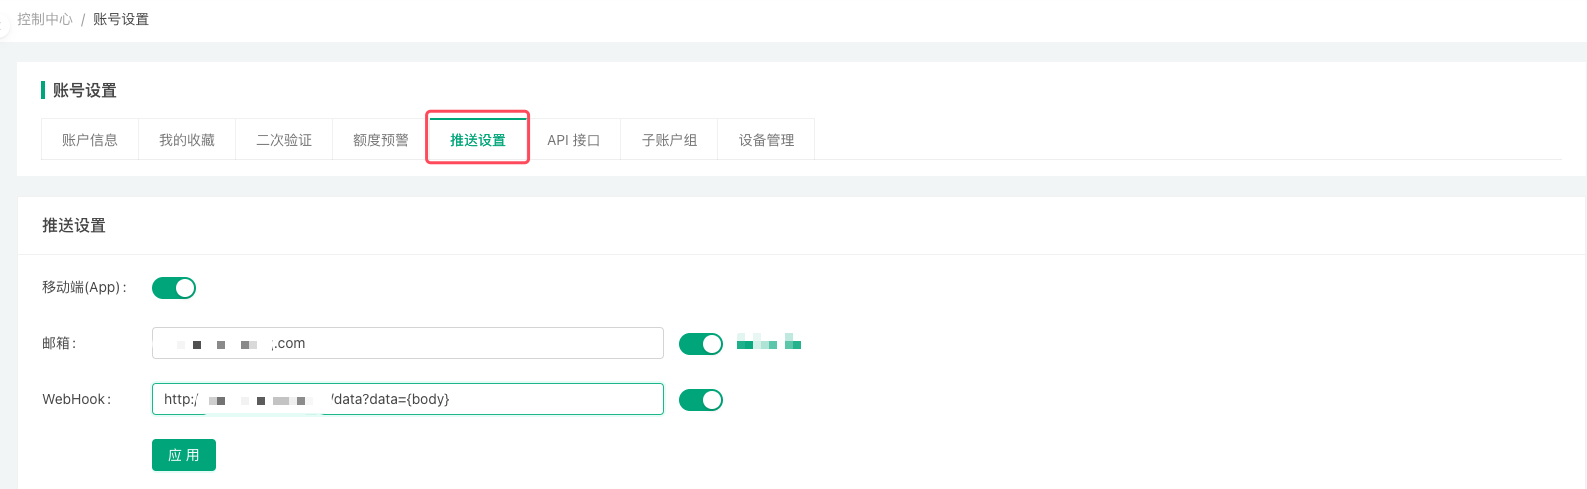Viewport: 1587px width, 489px height.
Task: Disable the 移动端(App) push toggle
Action: [x=174, y=288]
